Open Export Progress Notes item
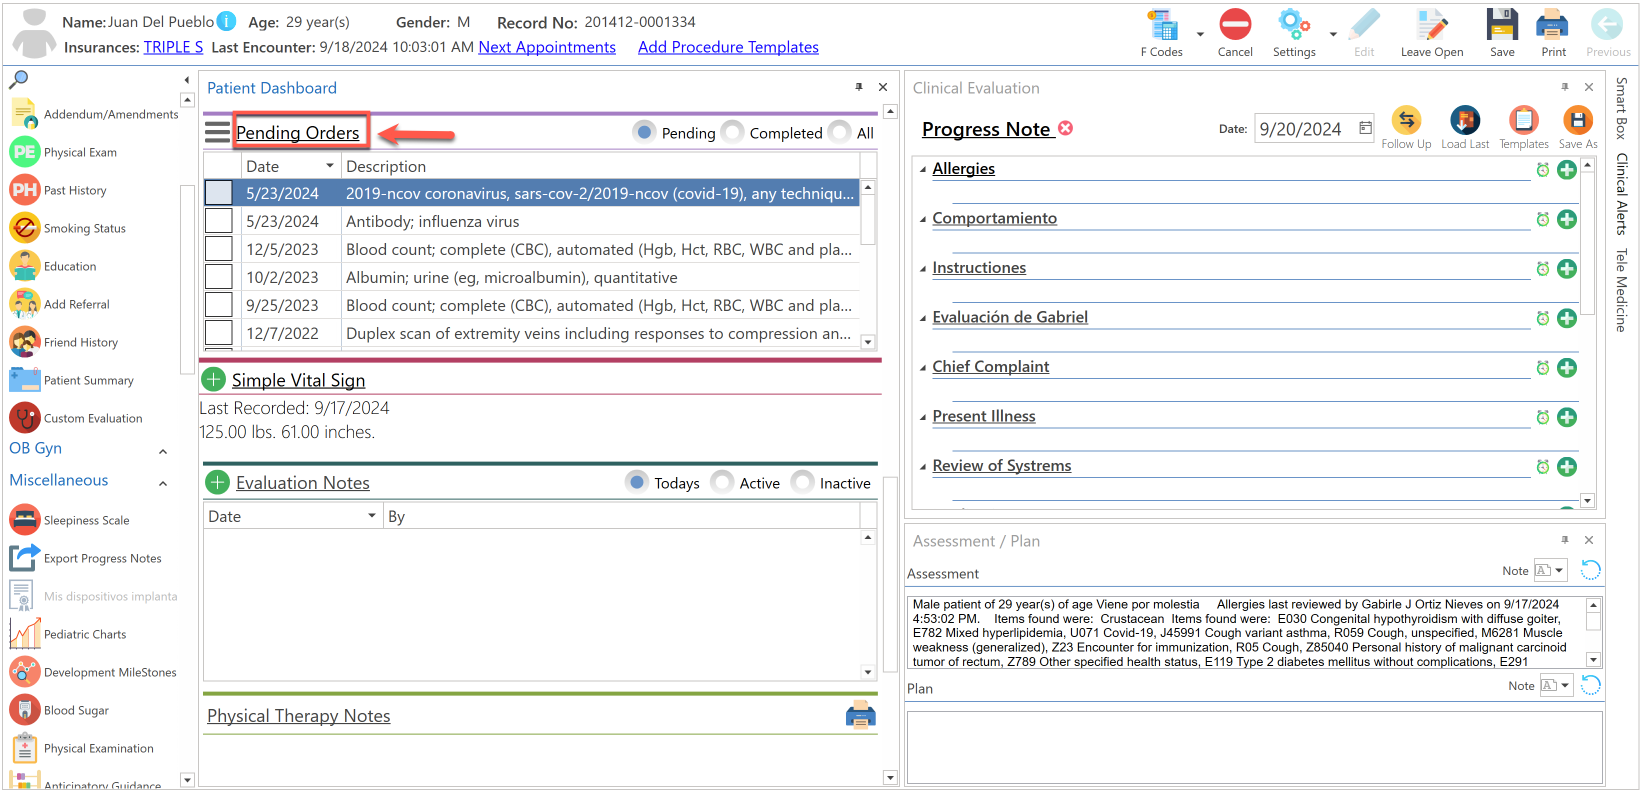This screenshot has height=793, width=1641. click(86, 558)
